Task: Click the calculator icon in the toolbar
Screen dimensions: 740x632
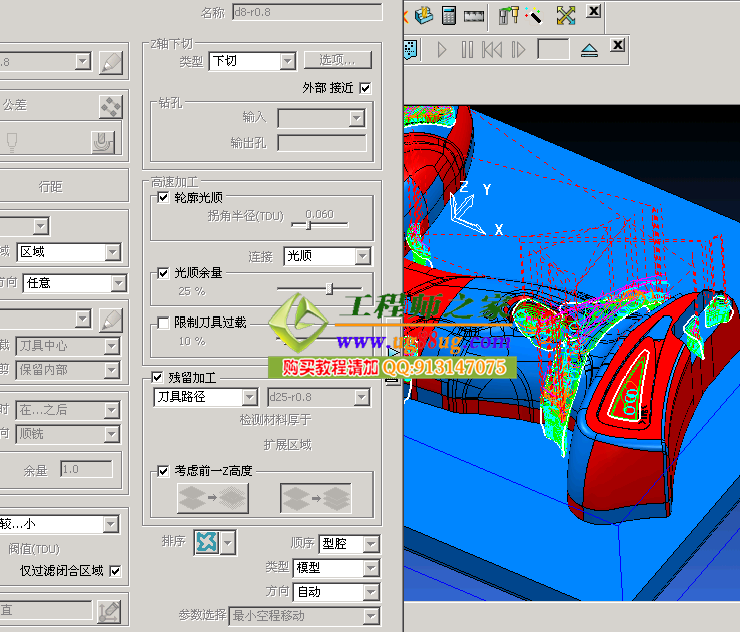Action: tap(449, 15)
